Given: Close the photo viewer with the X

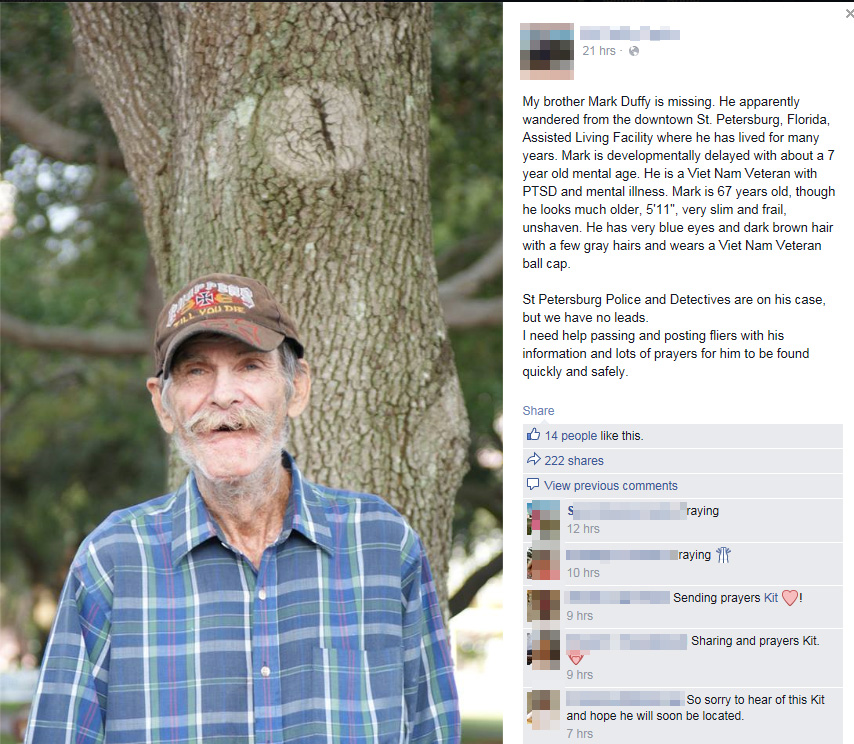Looking at the screenshot, I should coord(850,14).
